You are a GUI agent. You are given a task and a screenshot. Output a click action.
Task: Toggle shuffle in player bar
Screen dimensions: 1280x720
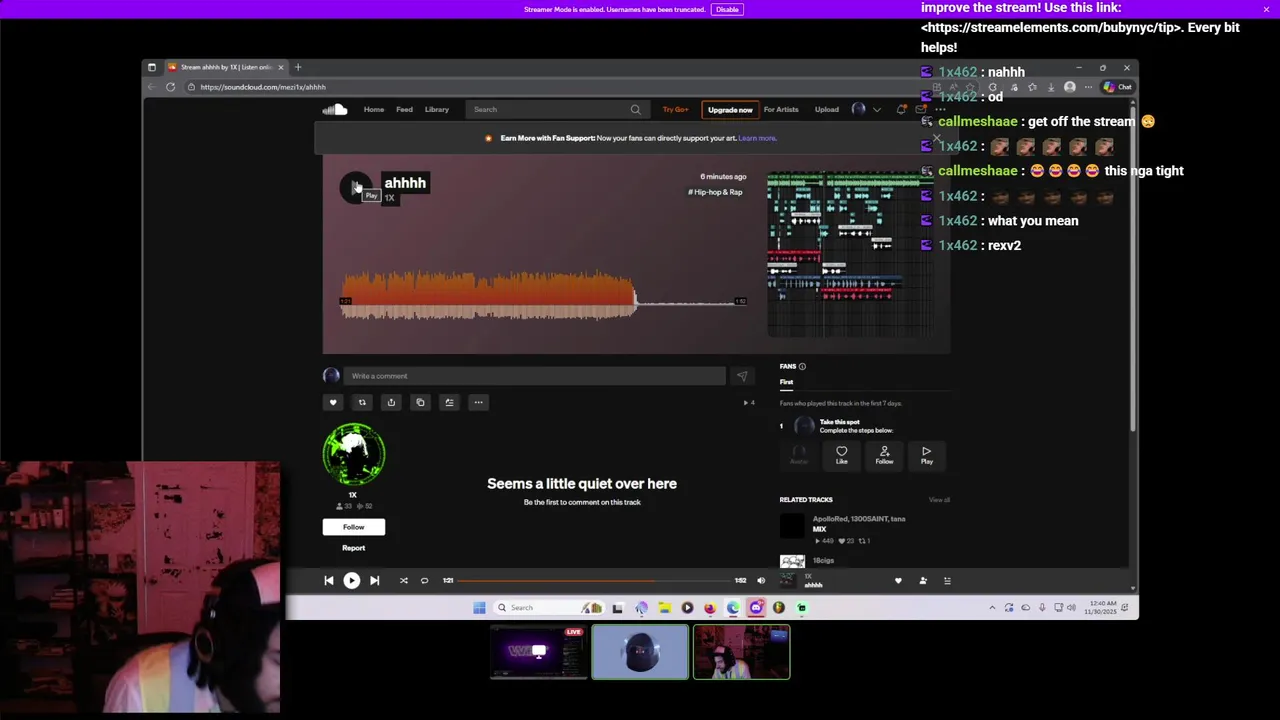tap(403, 580)
